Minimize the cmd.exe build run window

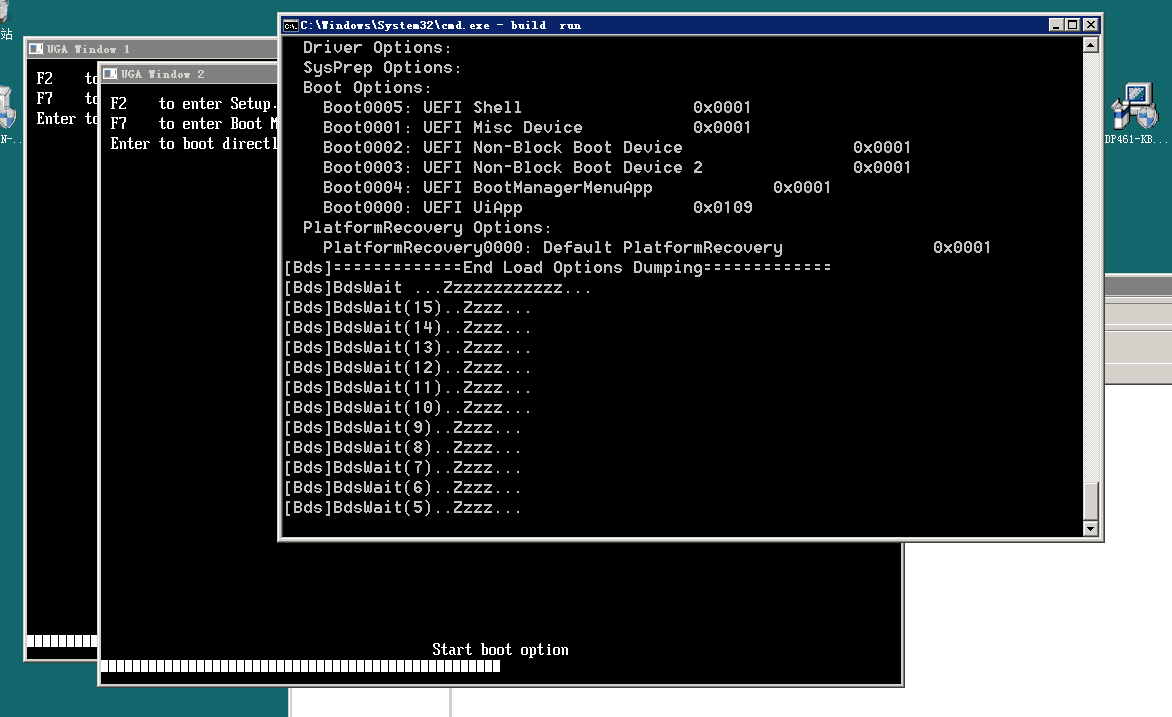[1057, 25]
